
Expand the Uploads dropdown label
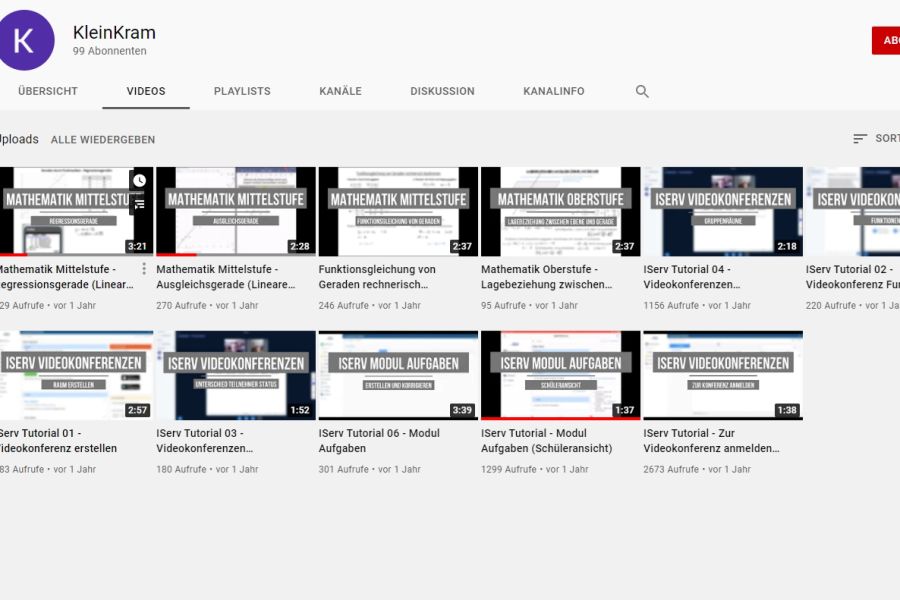19,140
